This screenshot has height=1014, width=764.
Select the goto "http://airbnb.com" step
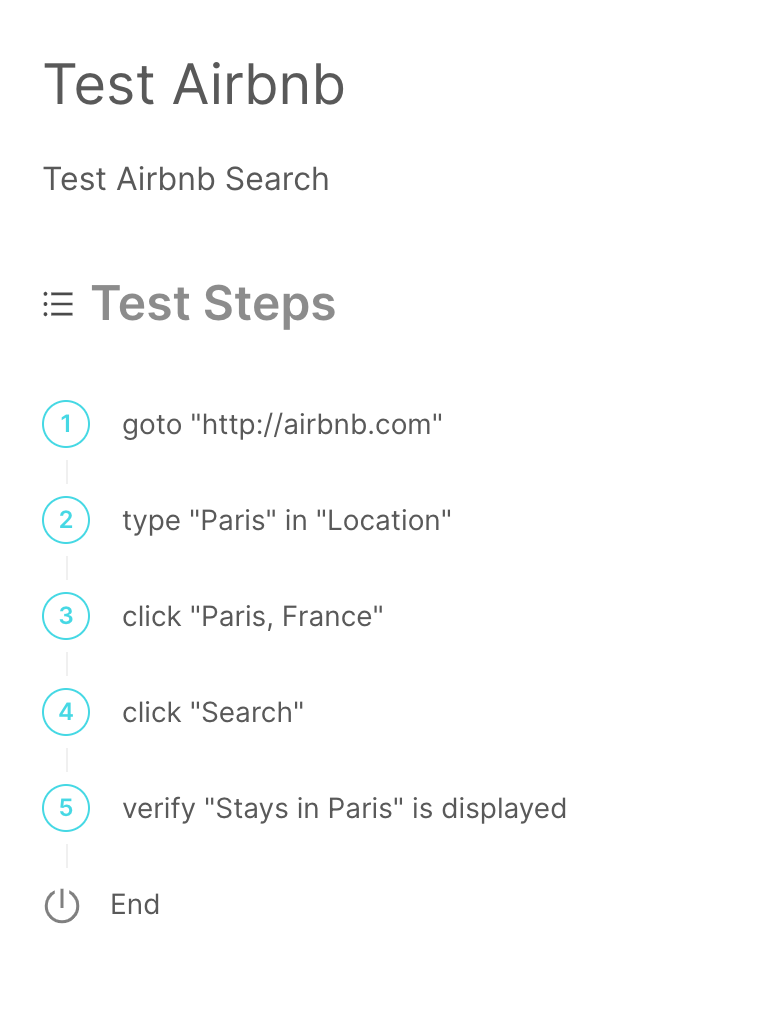[x=282, y=425]
